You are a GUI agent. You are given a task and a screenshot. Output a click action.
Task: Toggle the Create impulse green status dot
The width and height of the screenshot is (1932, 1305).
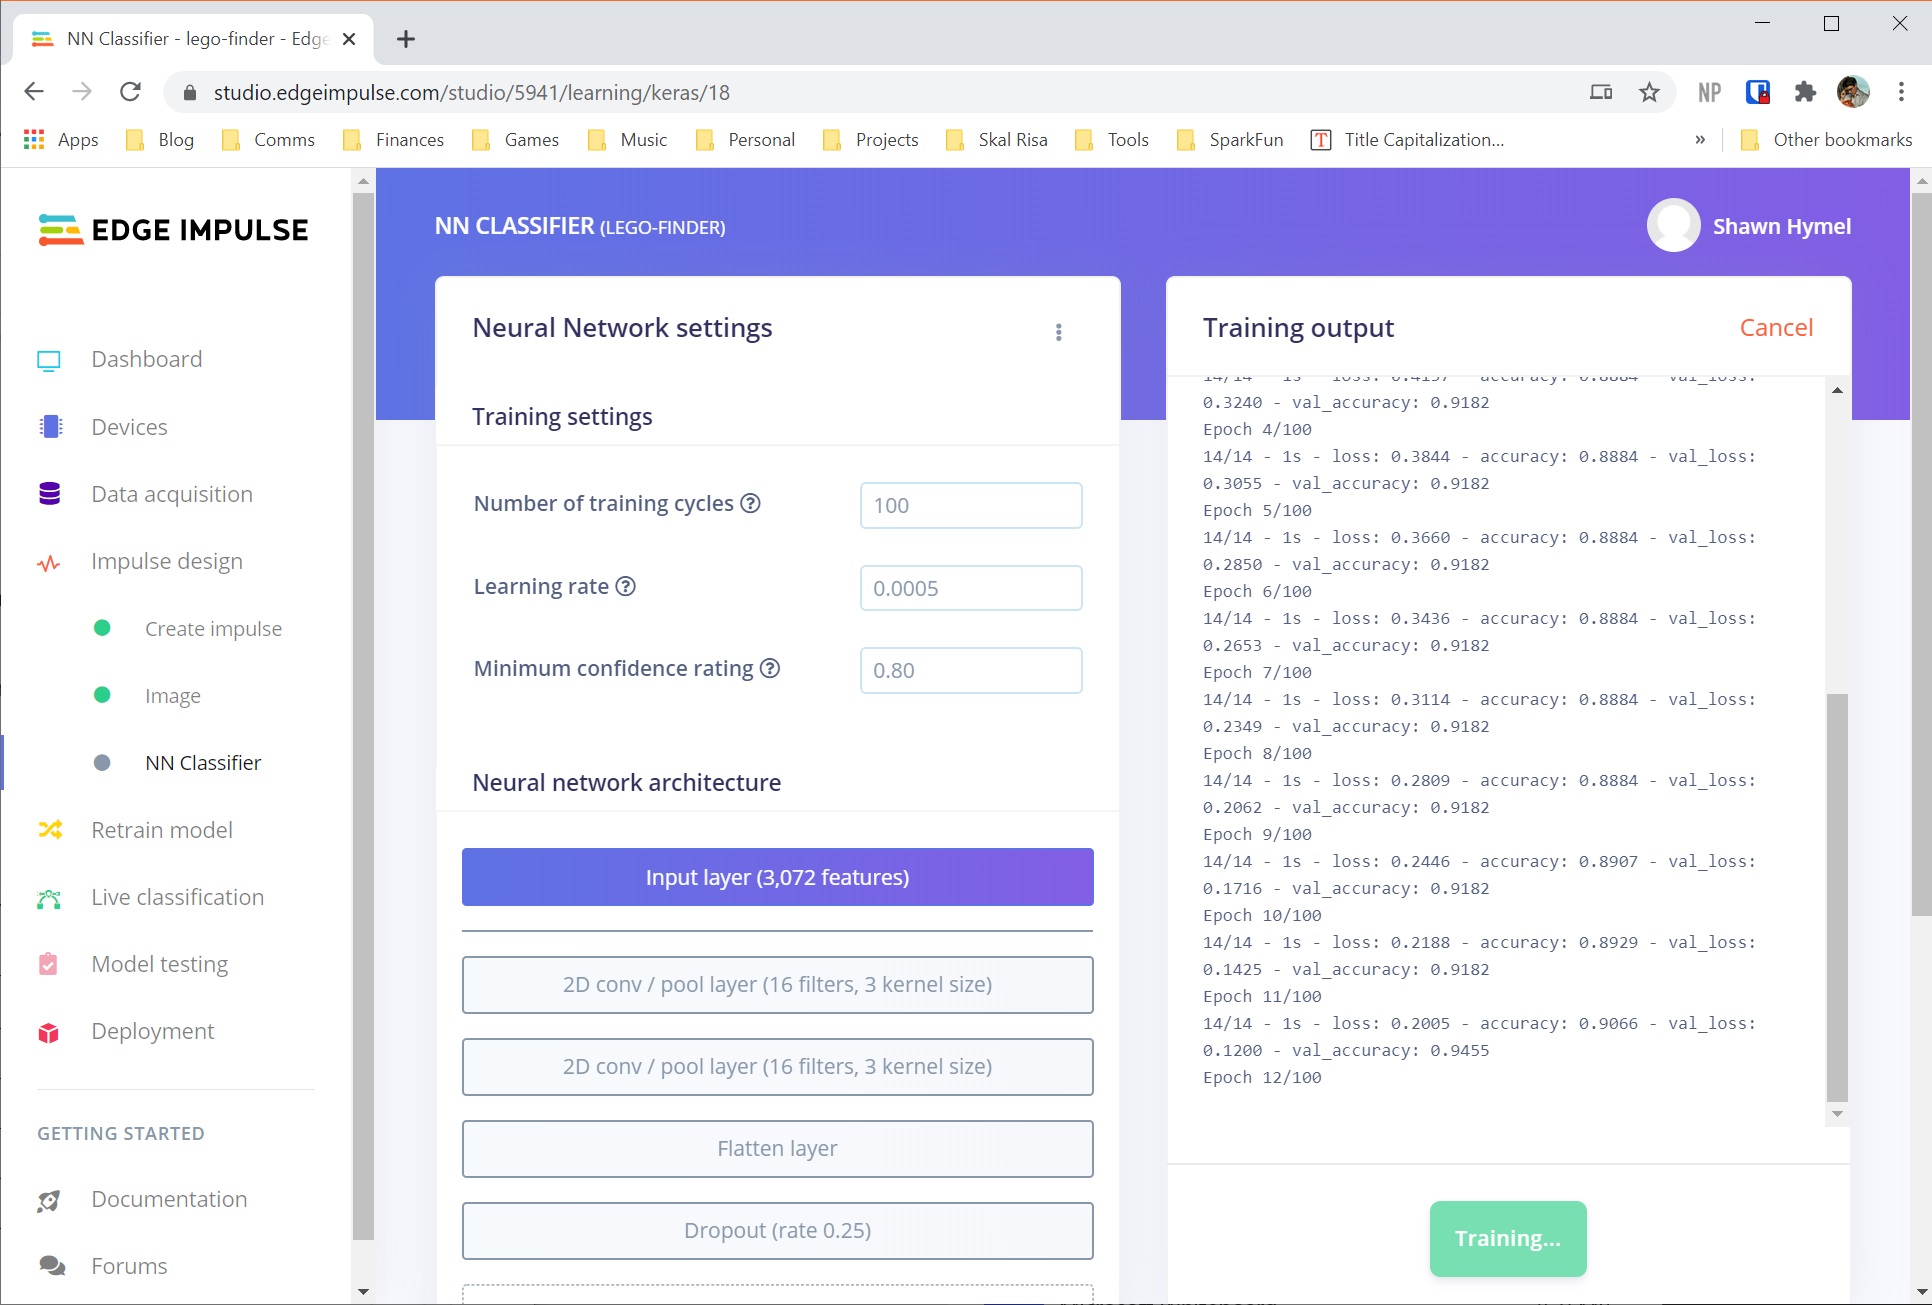point(102,628)
